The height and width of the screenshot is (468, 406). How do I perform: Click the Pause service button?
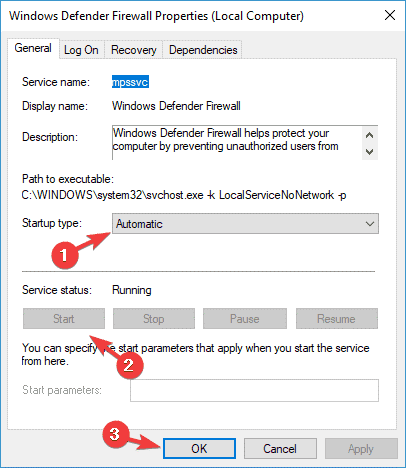click(x=245, y=319)
